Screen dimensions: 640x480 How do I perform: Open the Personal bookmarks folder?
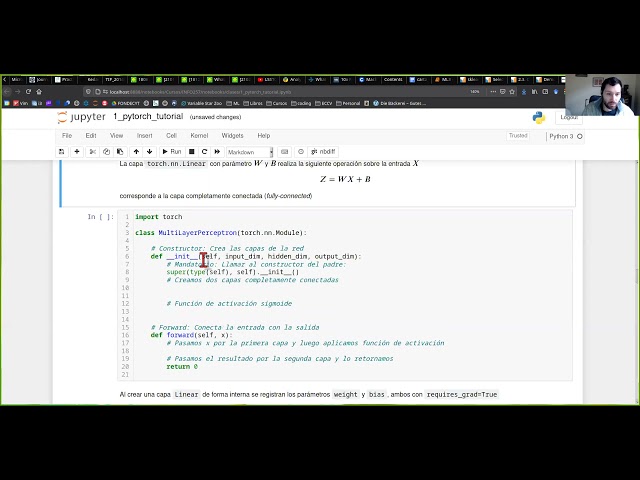tap(348, 103)
